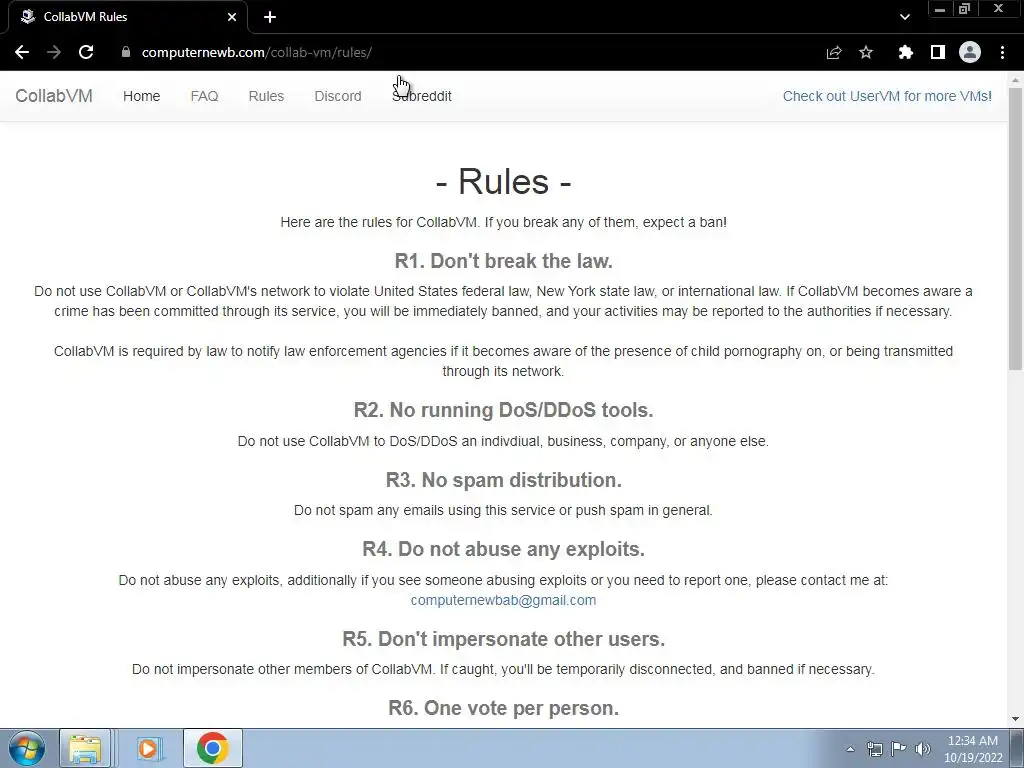
Task: Open the Subreddit nav item
Action: point(422,96)
